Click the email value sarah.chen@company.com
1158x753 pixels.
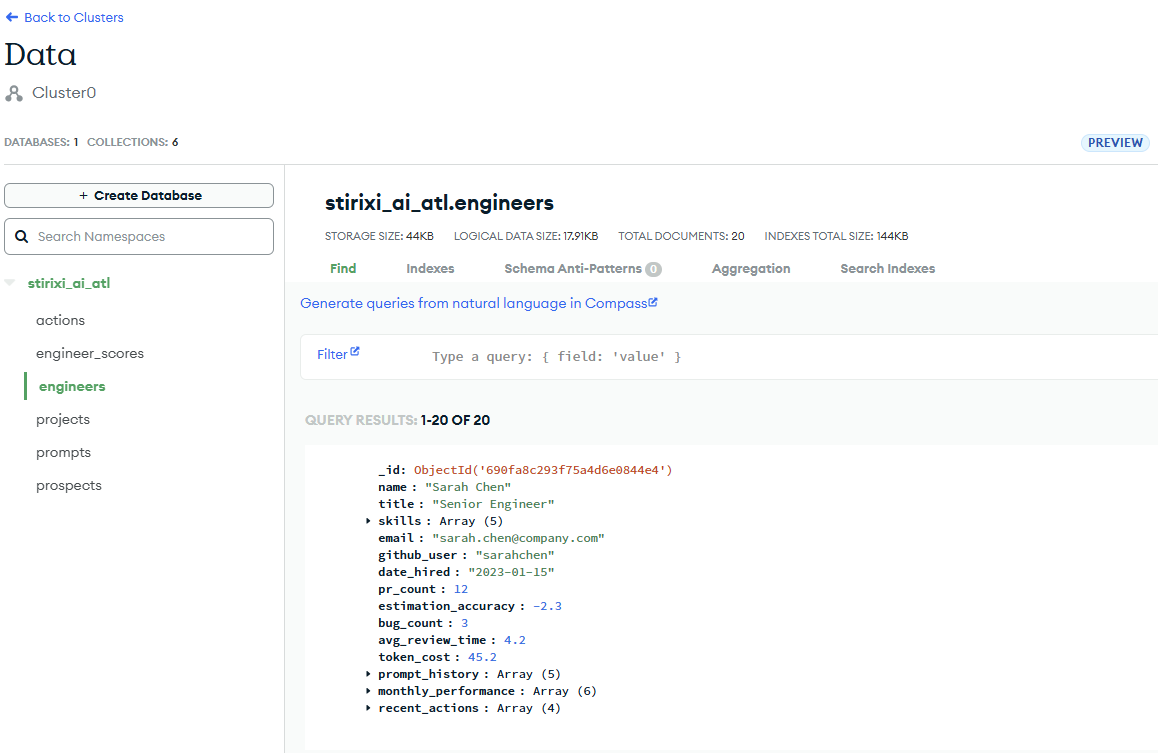(518, 537)
